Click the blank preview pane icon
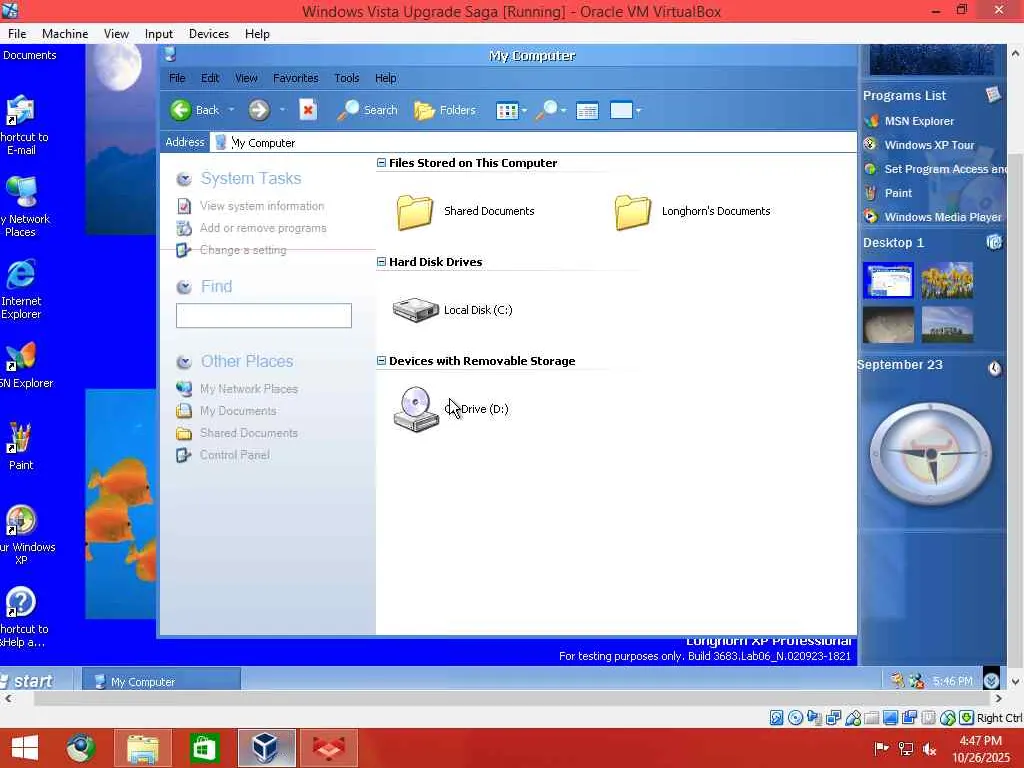Image resolution: width=1024 pixels, height=768 pixels. pos(621,110)
